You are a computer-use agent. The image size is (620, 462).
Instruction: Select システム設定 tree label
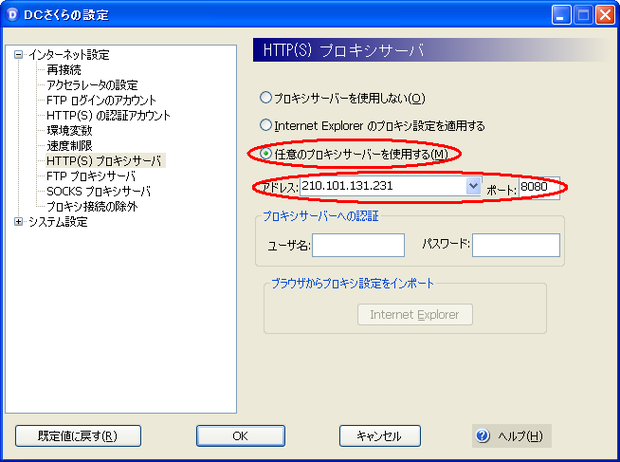pos(58,222)
